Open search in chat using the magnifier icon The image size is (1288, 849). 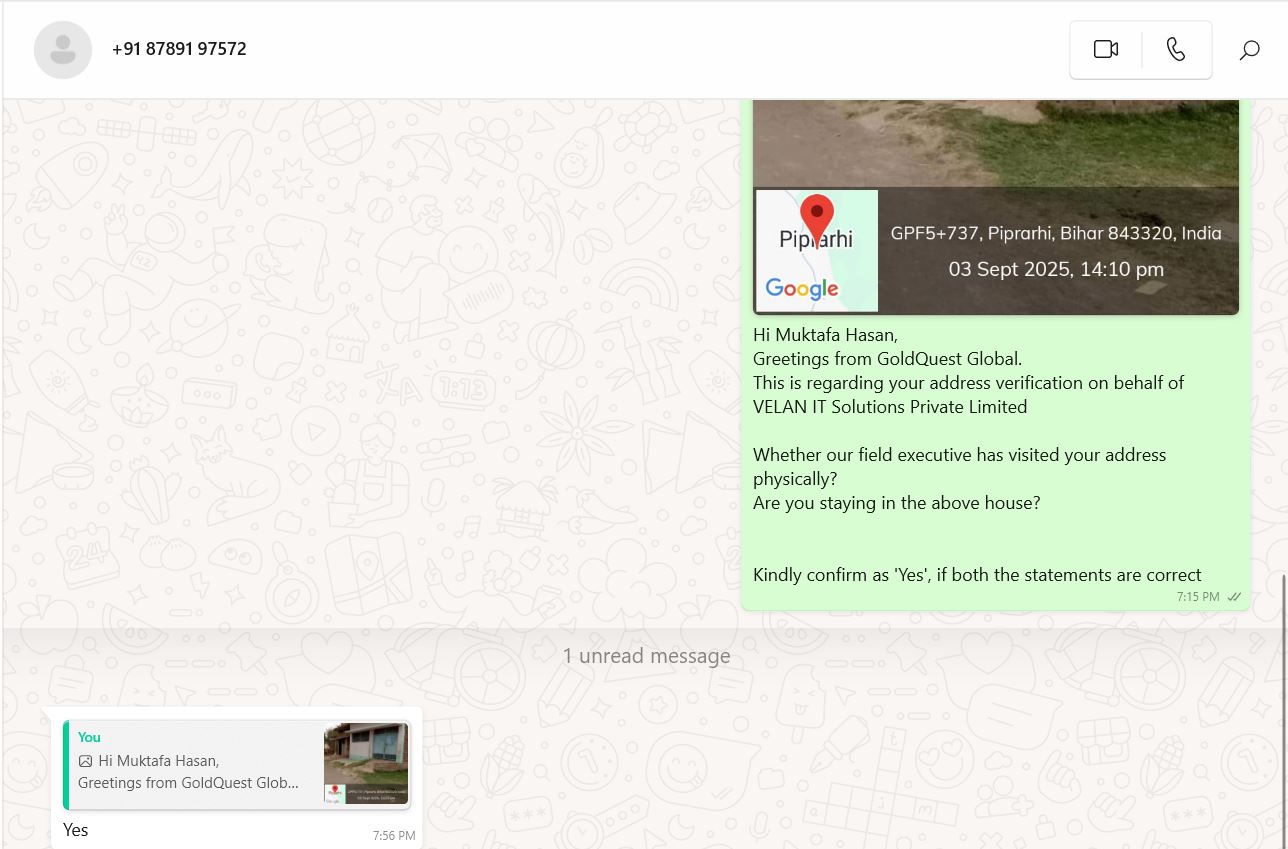pyautogui.click(x=1249, y=50)
